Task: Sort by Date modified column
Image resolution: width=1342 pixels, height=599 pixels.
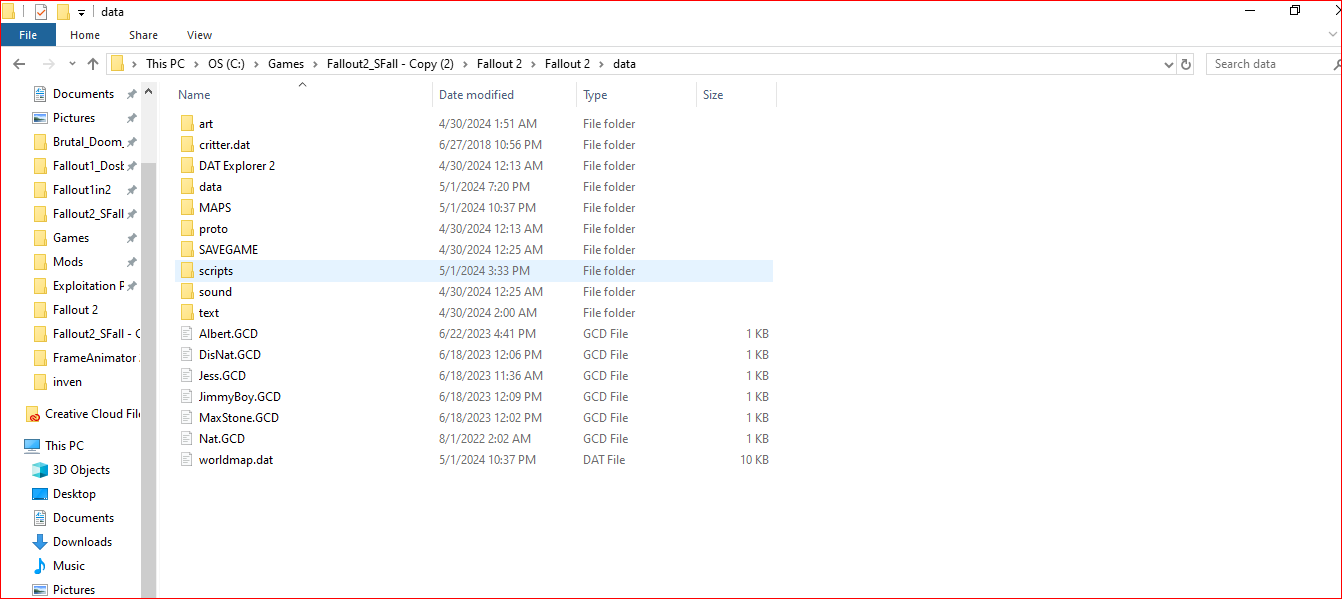Action: tap(476, 95)
